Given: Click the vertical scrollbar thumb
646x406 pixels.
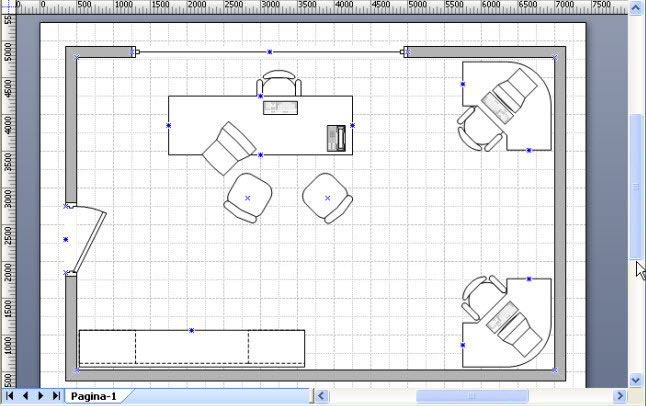Looking at the screenshot, I should (x=637, y=185).
